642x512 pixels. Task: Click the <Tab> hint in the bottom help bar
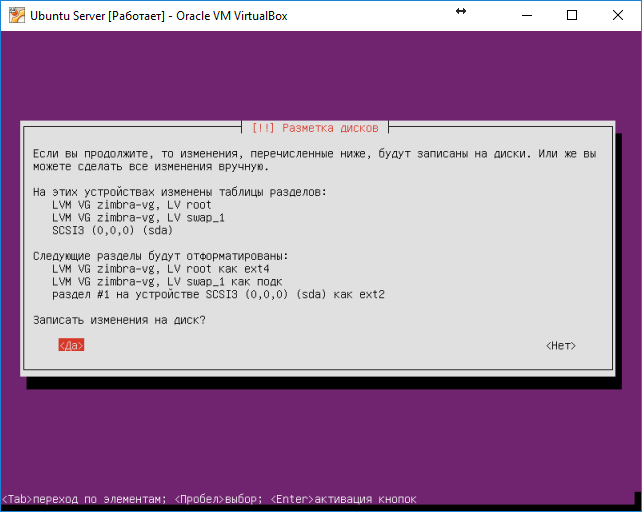[x=17, y=499]
